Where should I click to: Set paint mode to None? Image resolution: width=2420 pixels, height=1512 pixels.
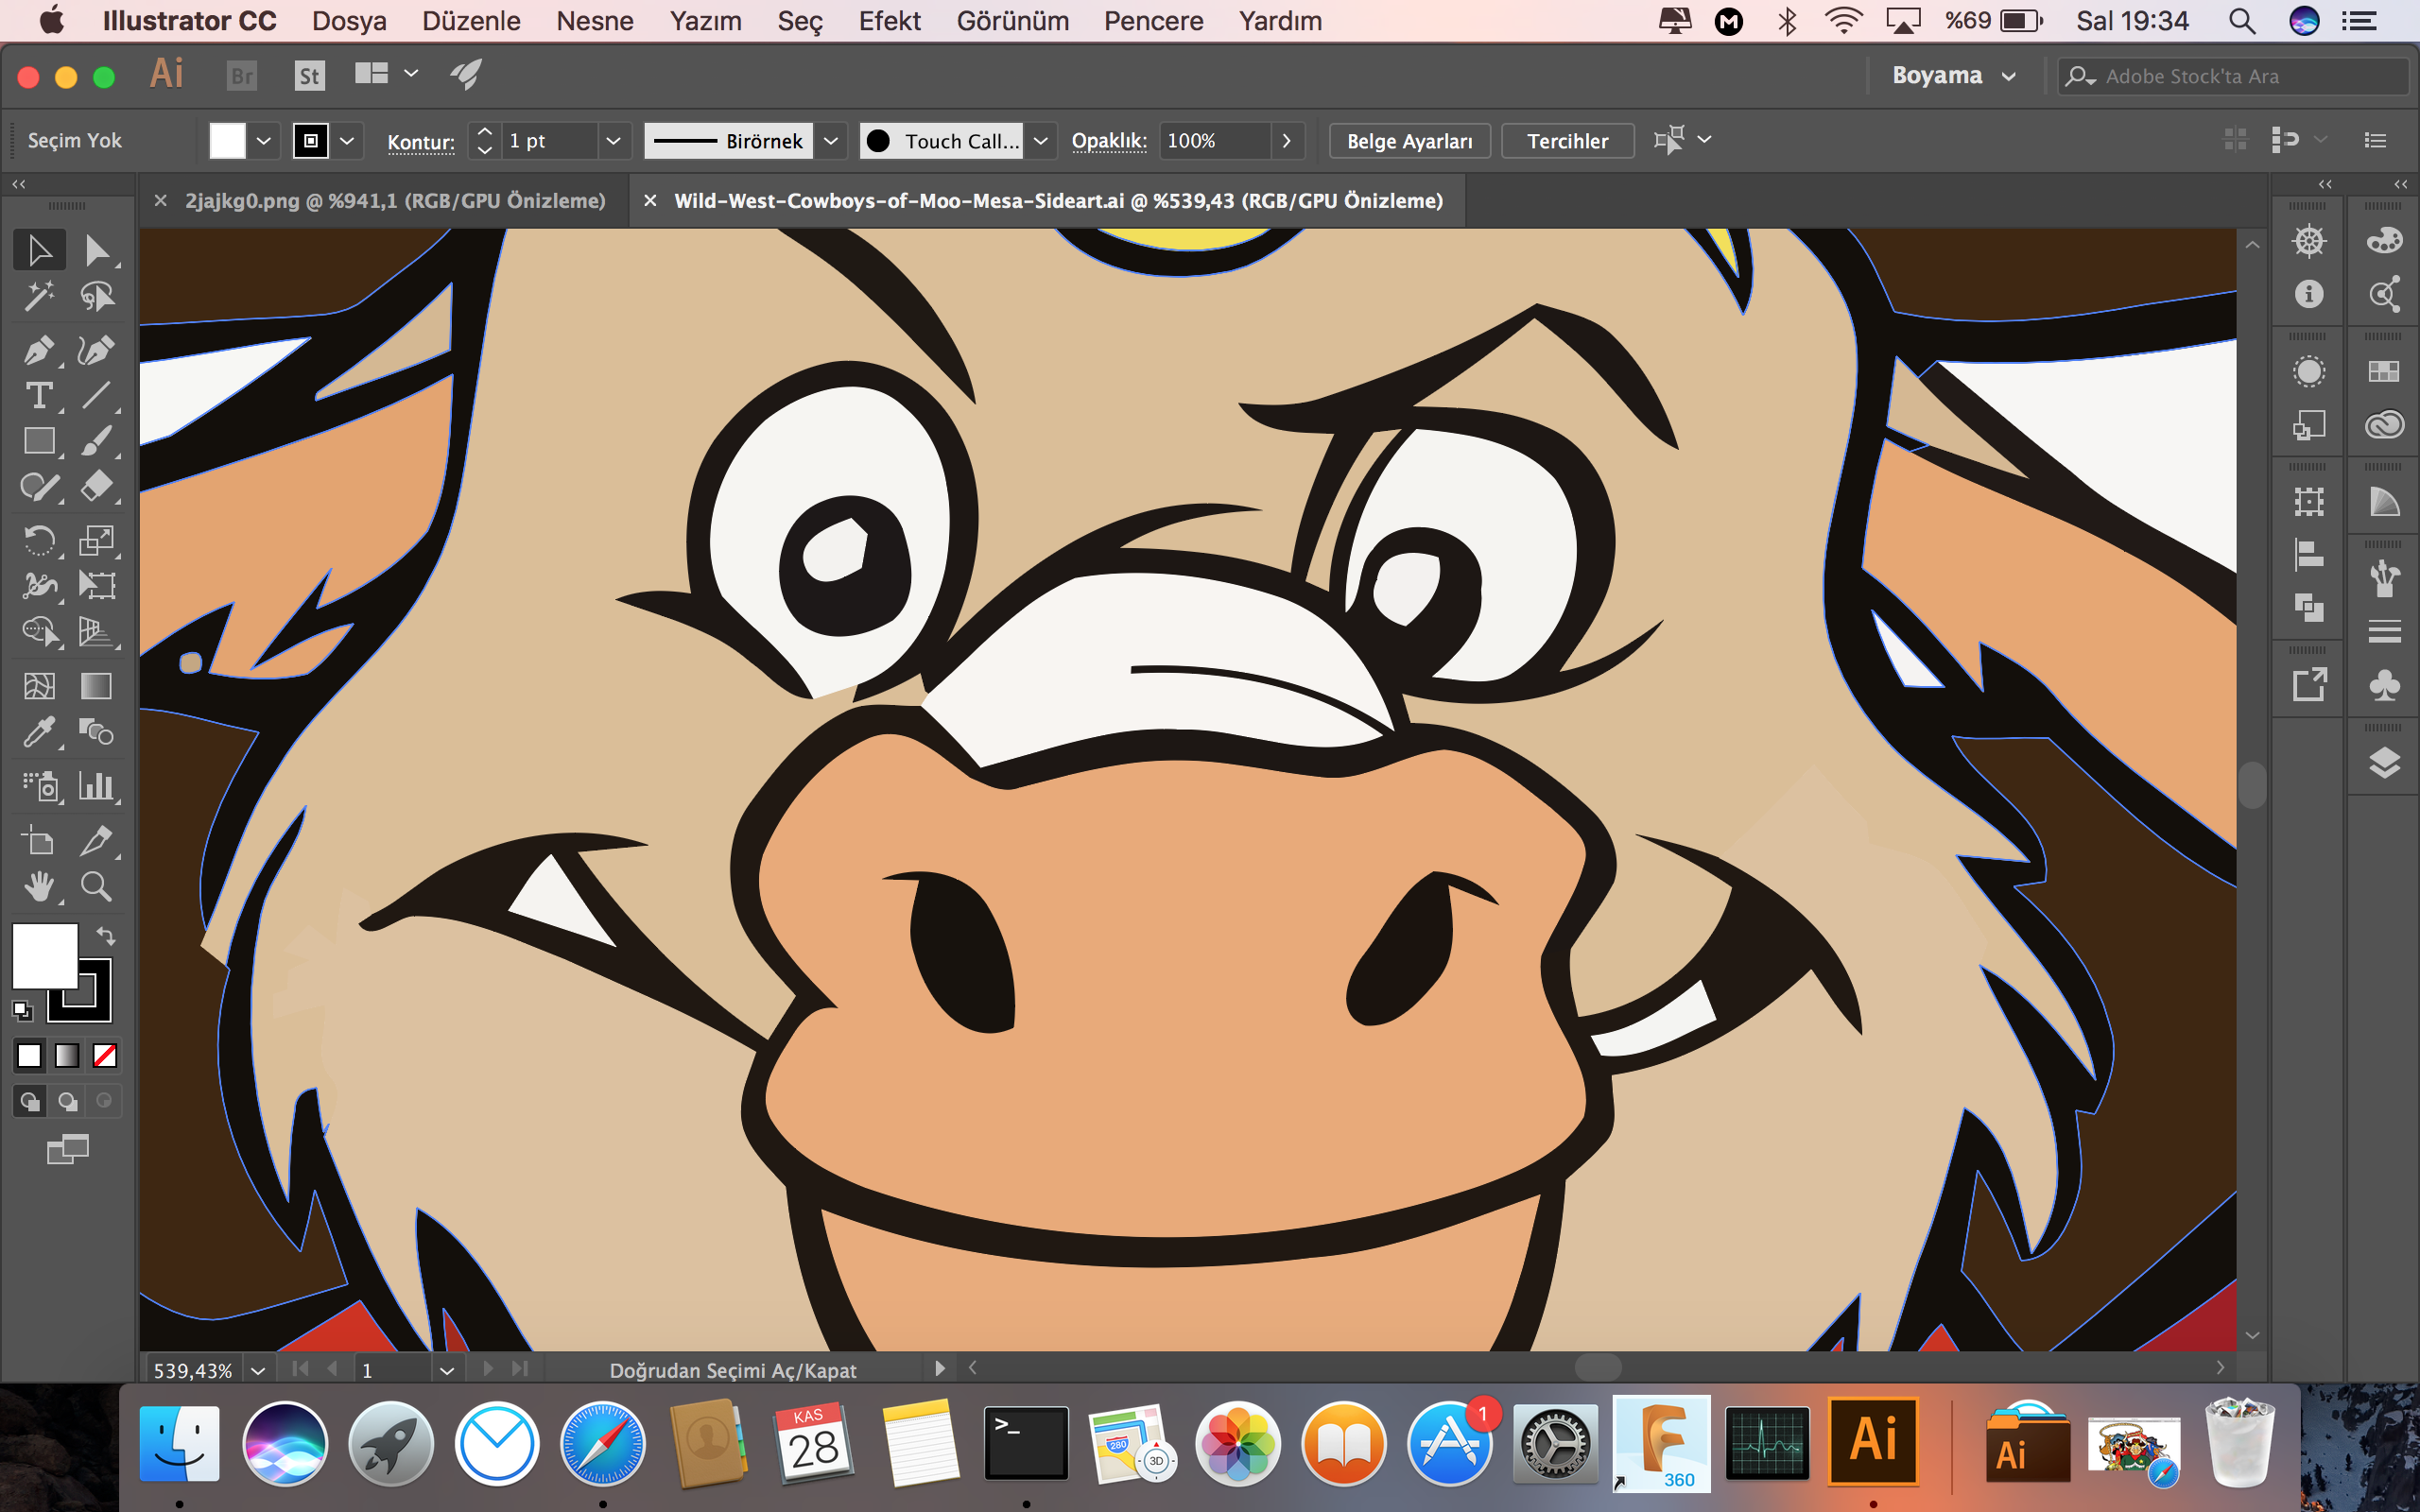[x=105, y=1055]
